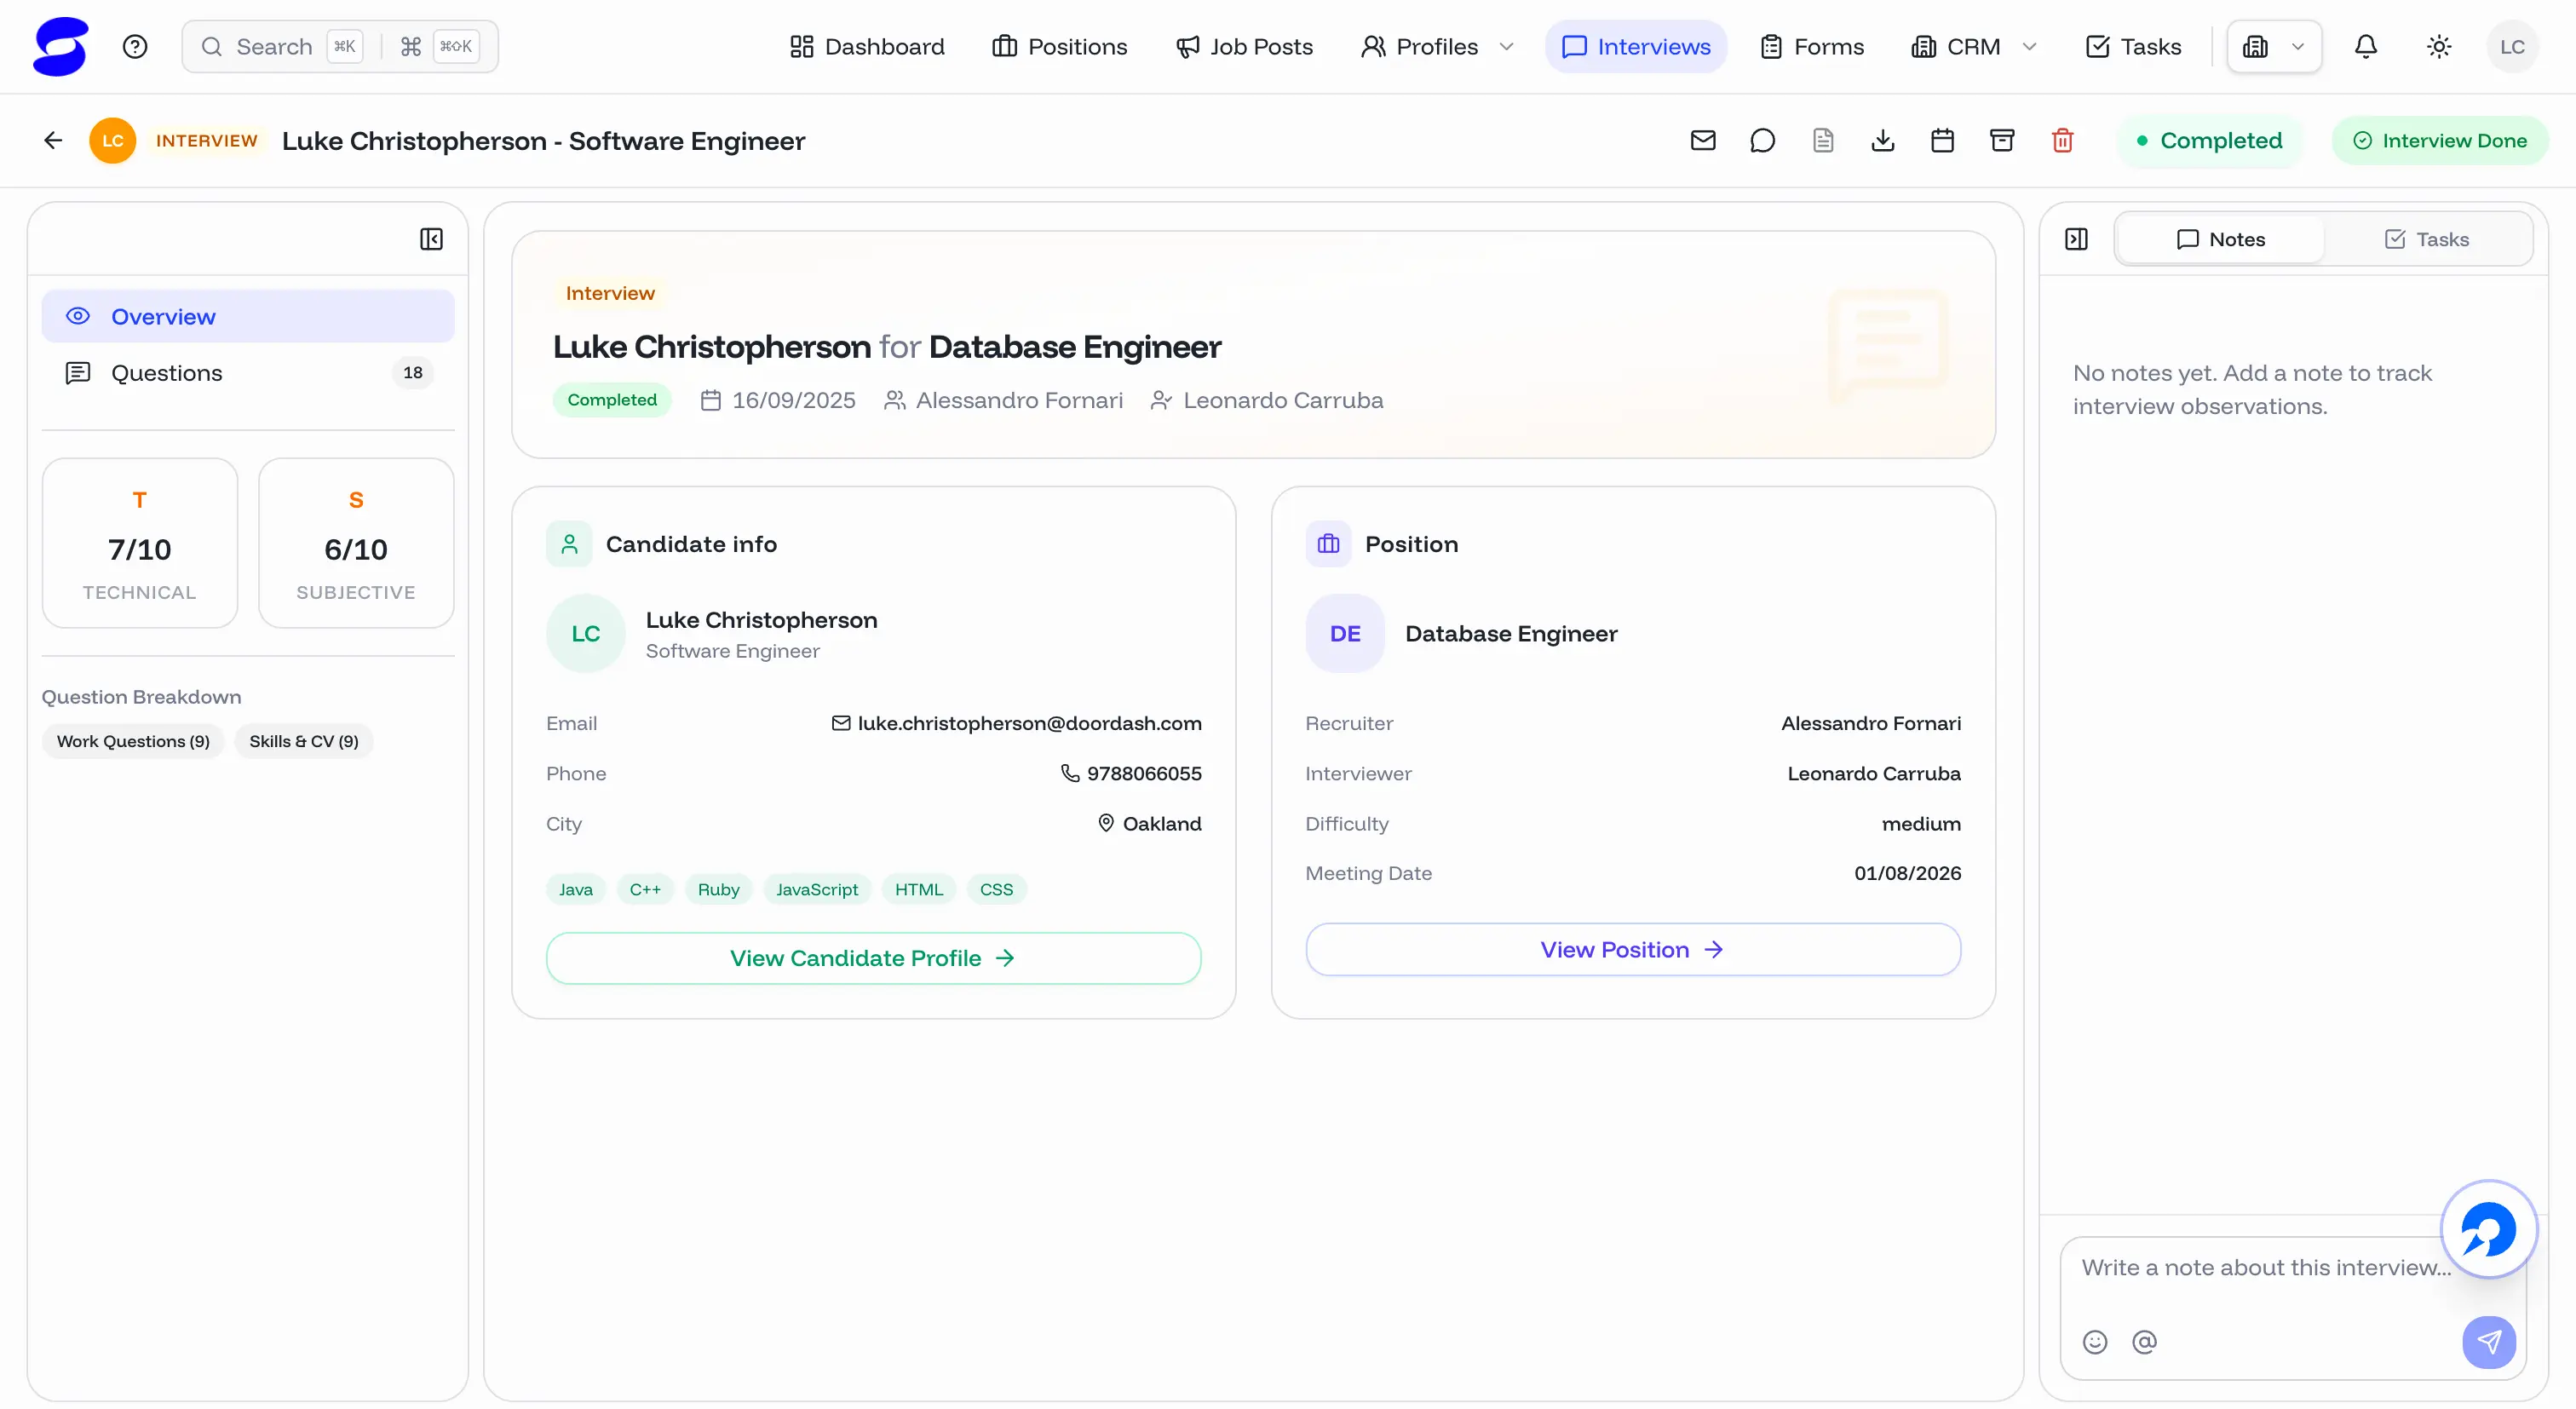Viewport: 2576px width, 1409px height.
Task: Click the note text area
Action: coord(2265,1268)
